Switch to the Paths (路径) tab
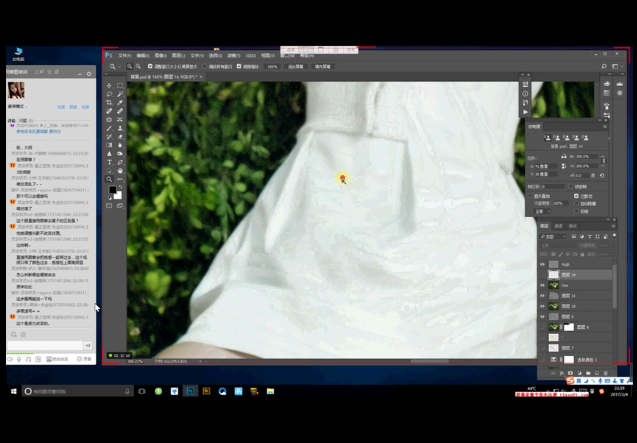The width and height of the screenshot is (637, 443). (x=572, y=226)
